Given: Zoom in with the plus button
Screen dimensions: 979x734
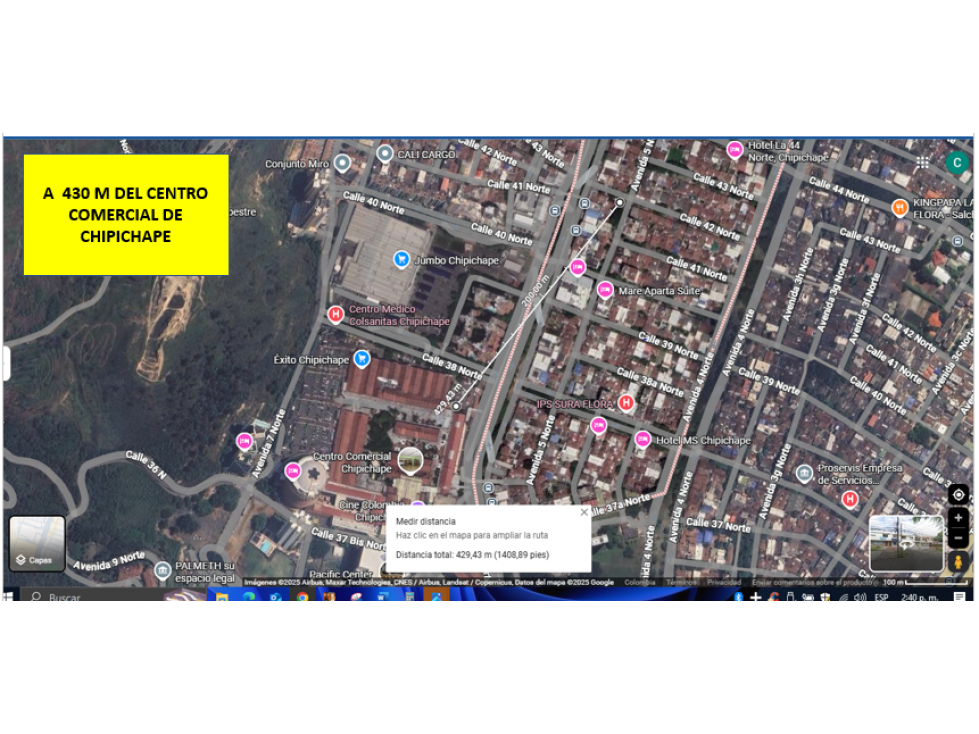Looking at the screenshot, I should click(958, 518).
